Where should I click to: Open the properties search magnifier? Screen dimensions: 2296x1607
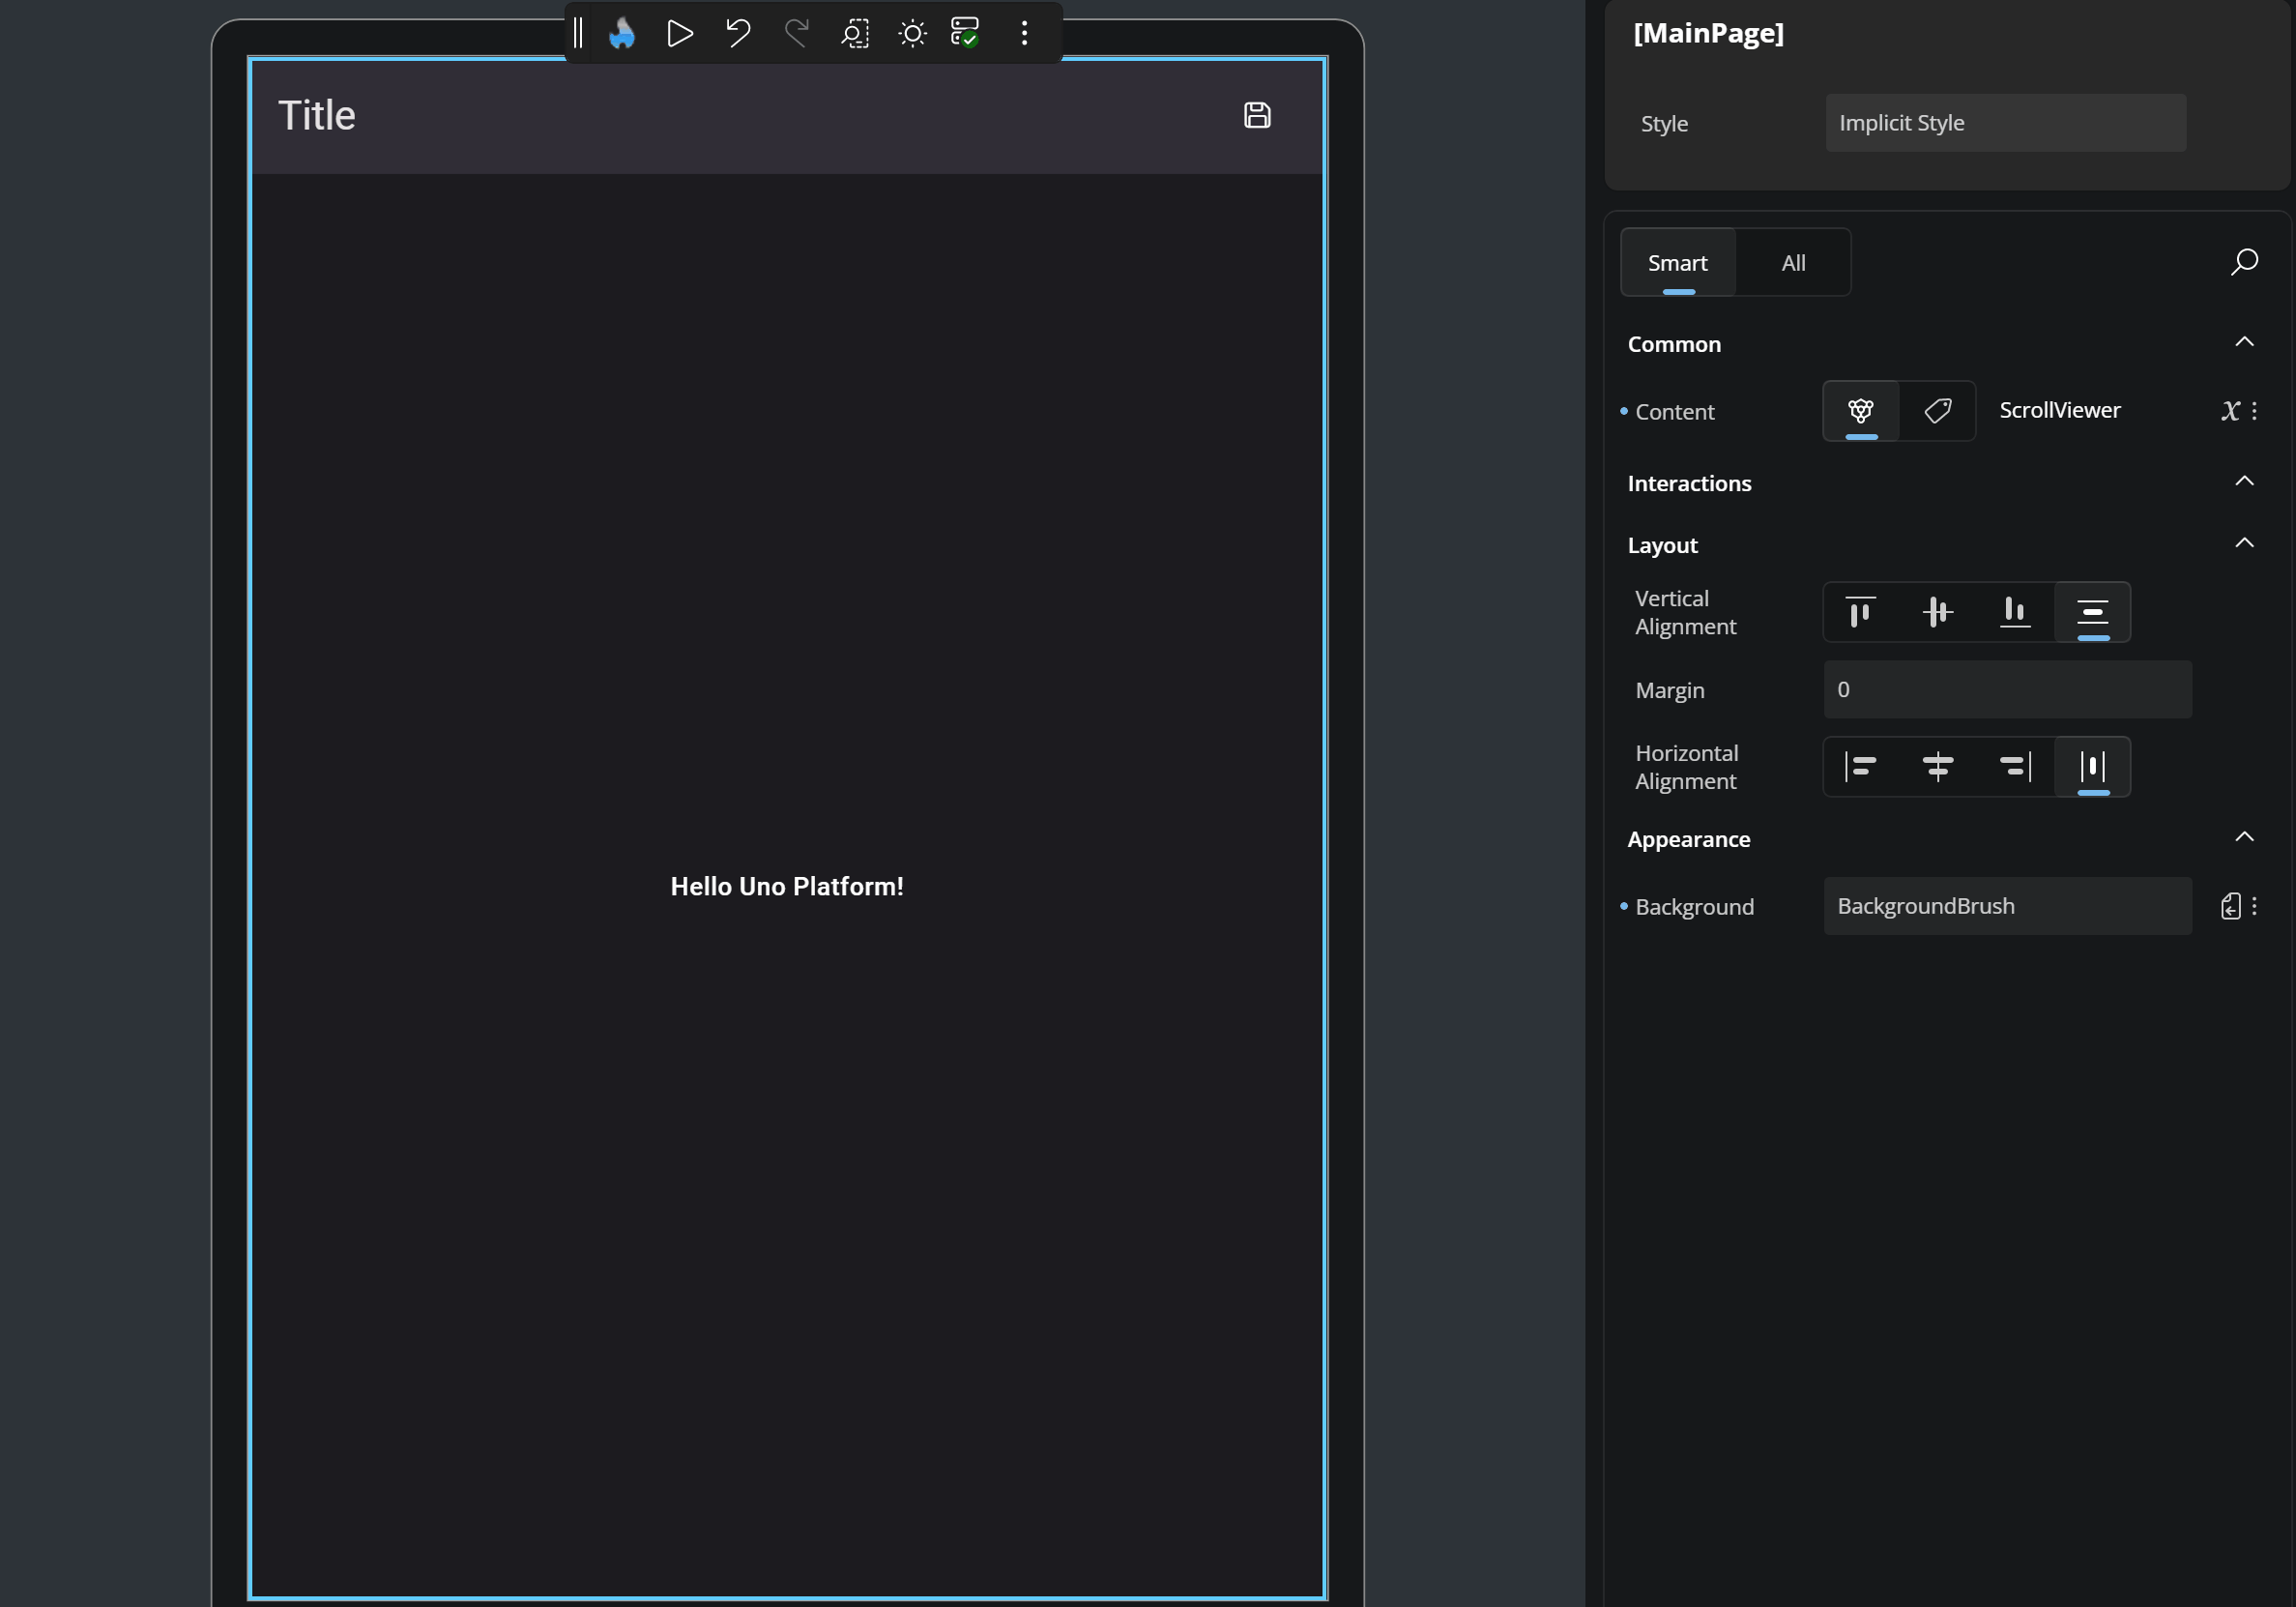coord(2245,262)
